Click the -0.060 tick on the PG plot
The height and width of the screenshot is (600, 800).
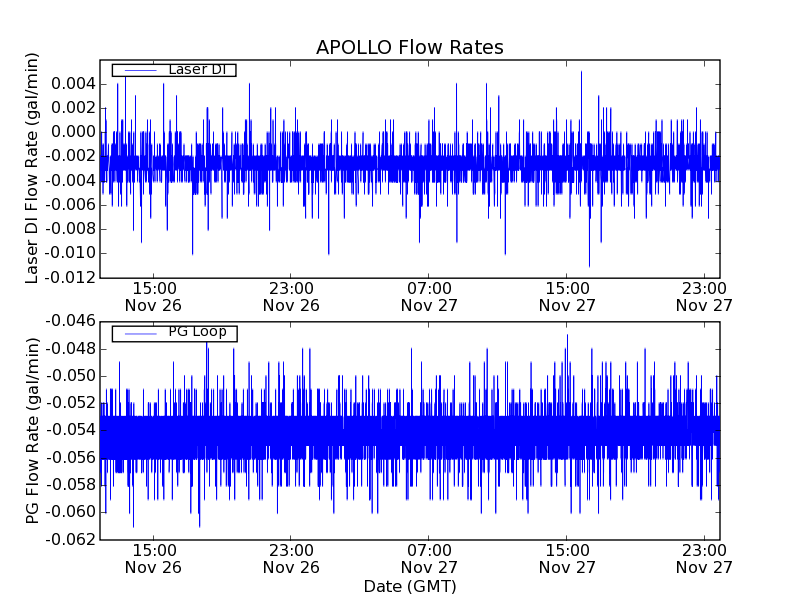70,512
